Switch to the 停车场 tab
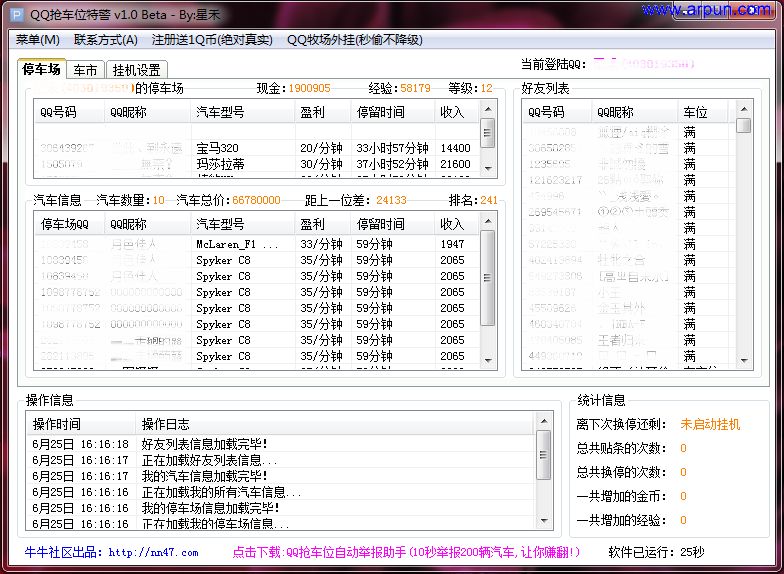Image resolution: width=784 pixels, height=574 pixels. pyautogui.click(x=42, y=69)
